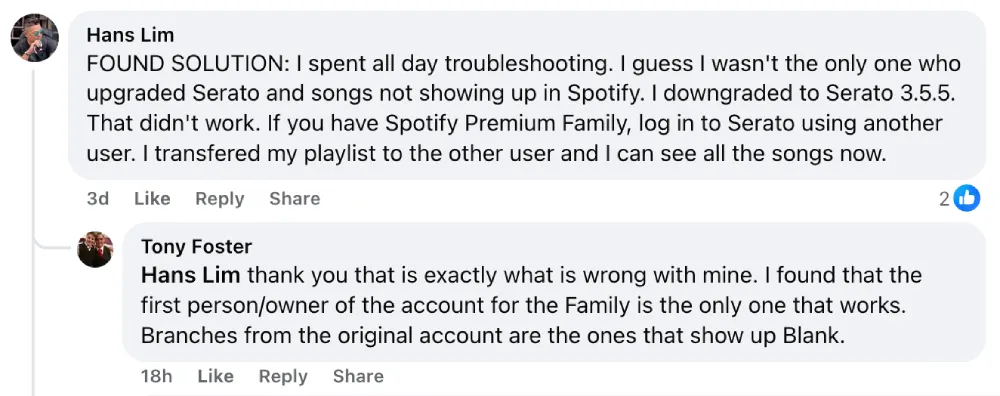Click inside Hans Lim's comment bubble

click(527, 95)
